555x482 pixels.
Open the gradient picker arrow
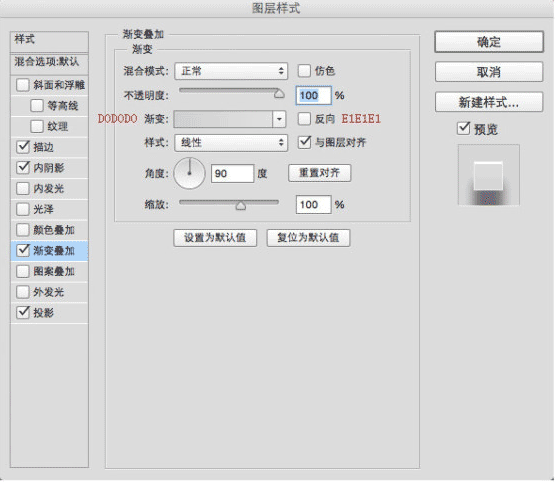tap(279, 119)
